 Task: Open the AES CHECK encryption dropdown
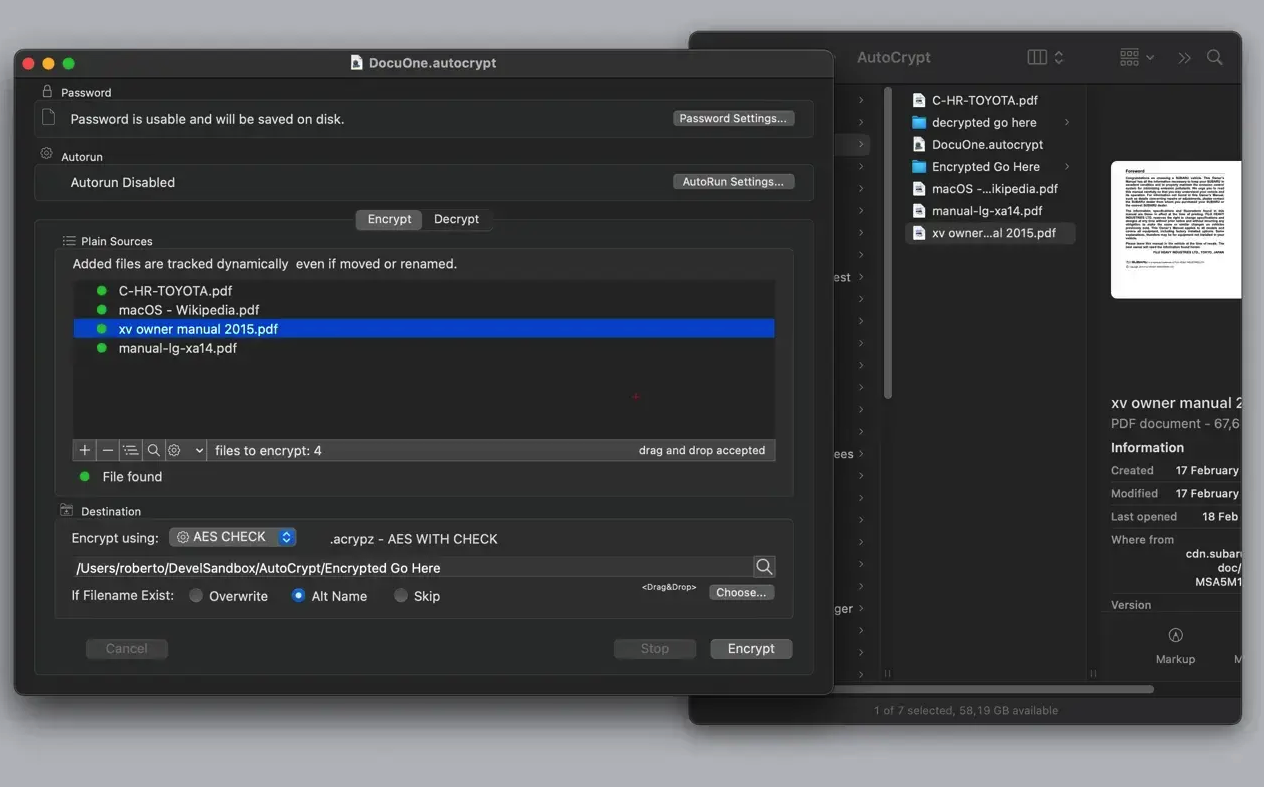pos(233,537)
